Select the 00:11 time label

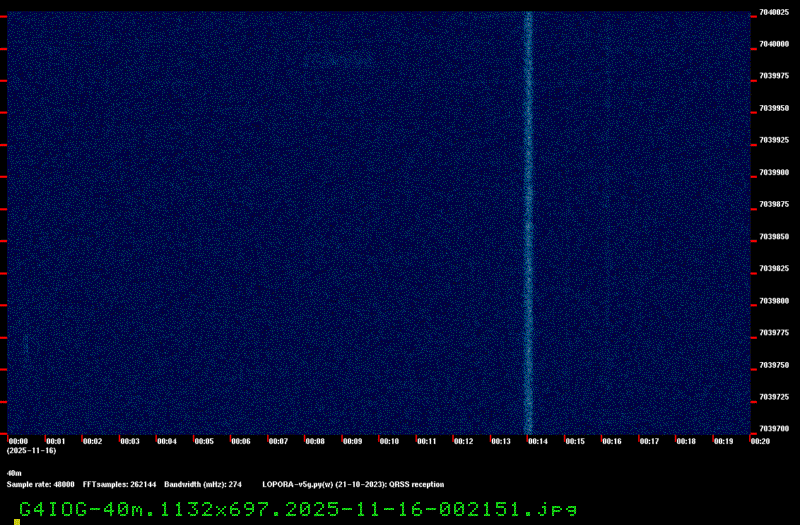427,441
